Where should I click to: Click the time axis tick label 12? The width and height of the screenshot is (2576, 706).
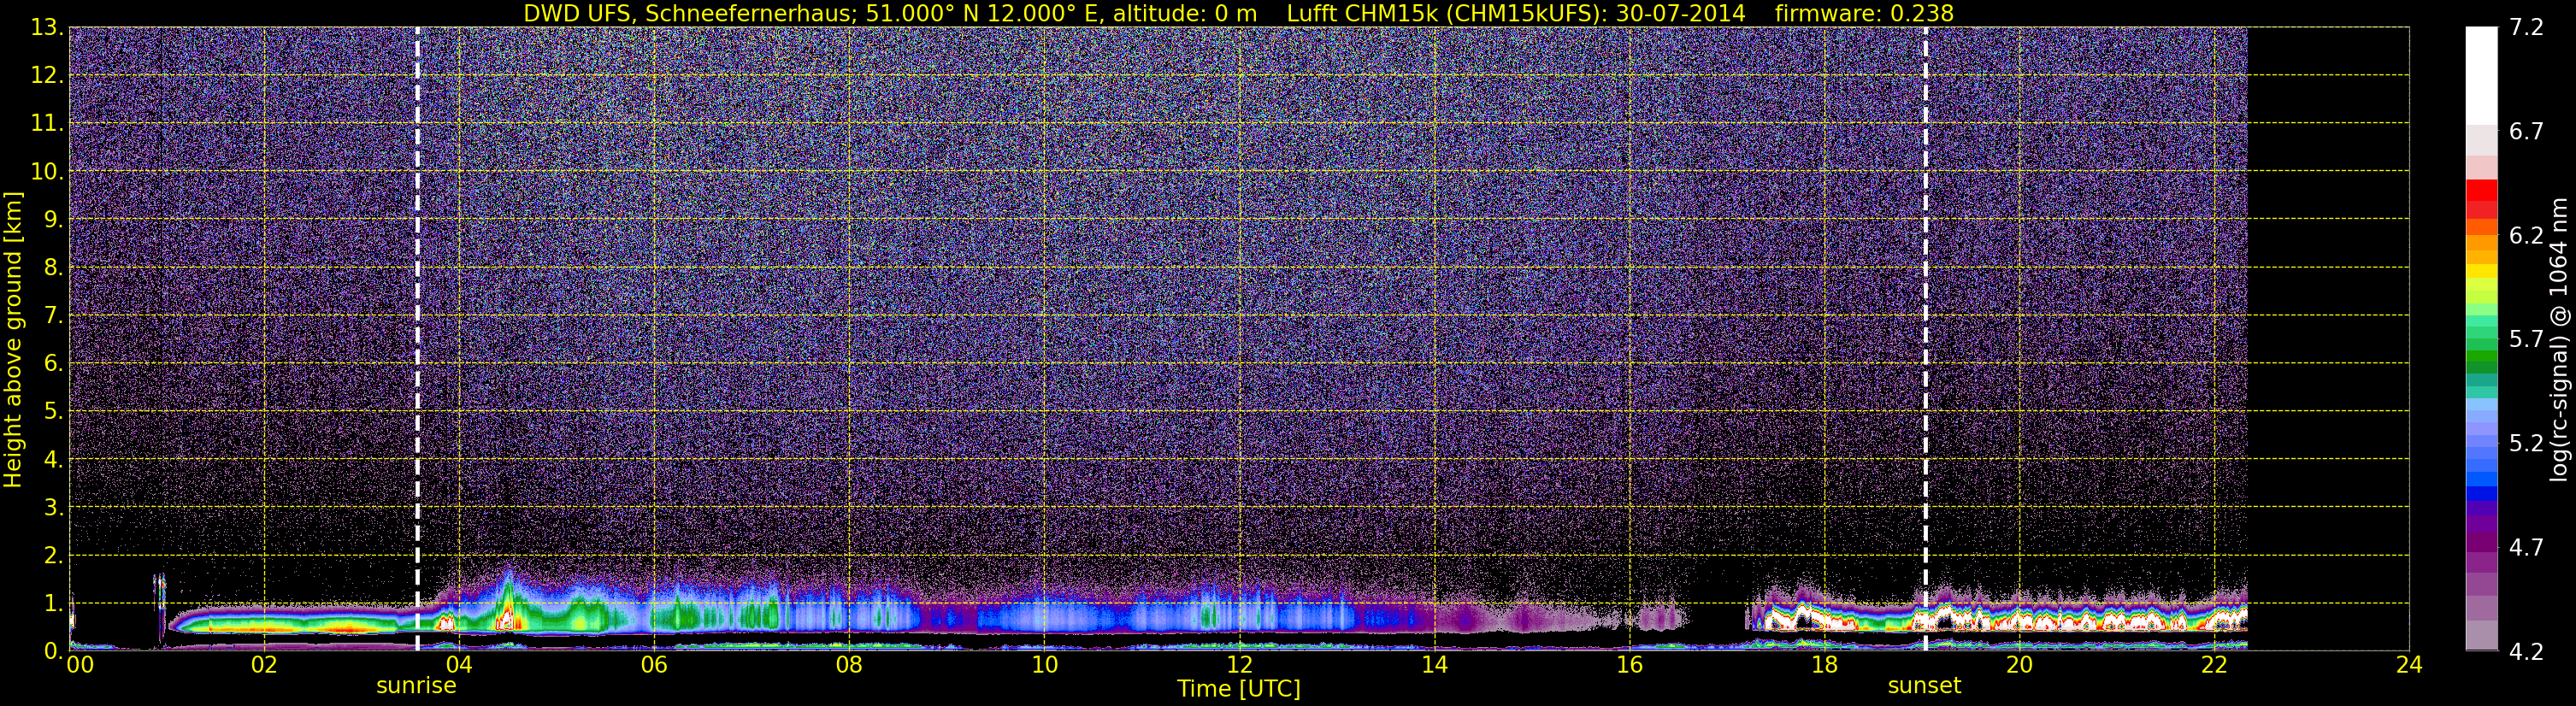click(x=1238, y=665)
